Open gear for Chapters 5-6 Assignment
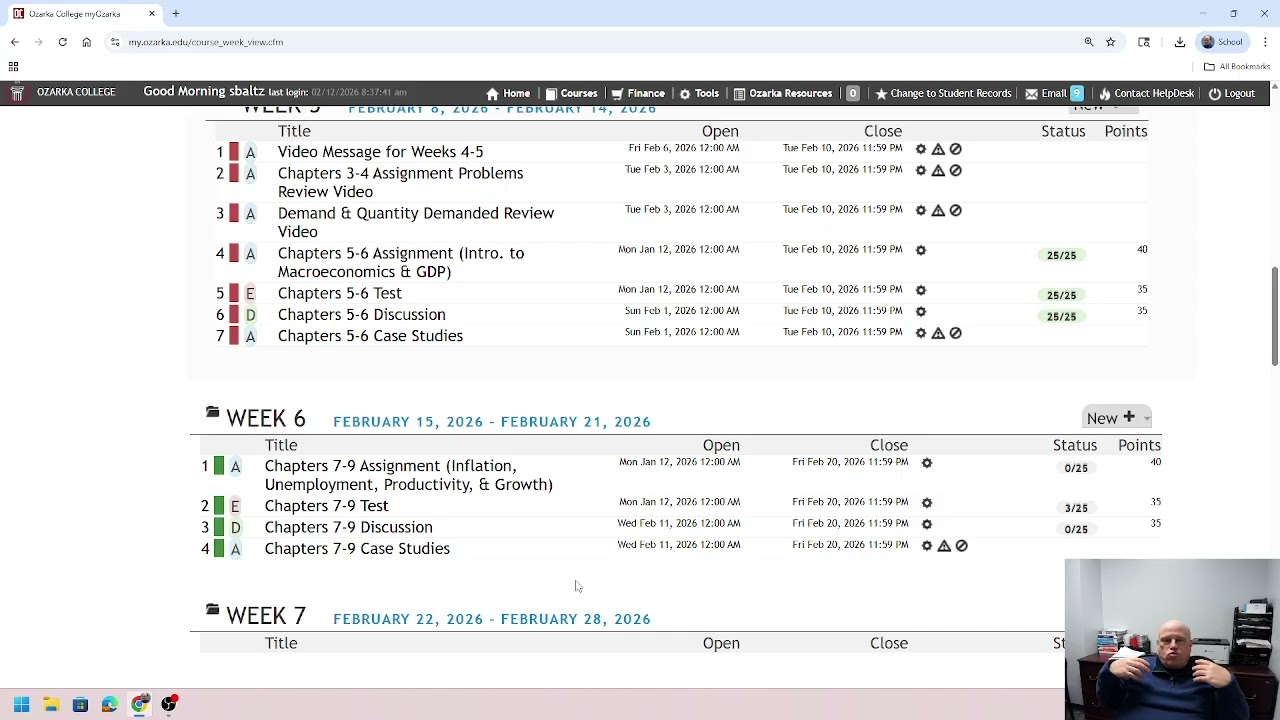 921,250
